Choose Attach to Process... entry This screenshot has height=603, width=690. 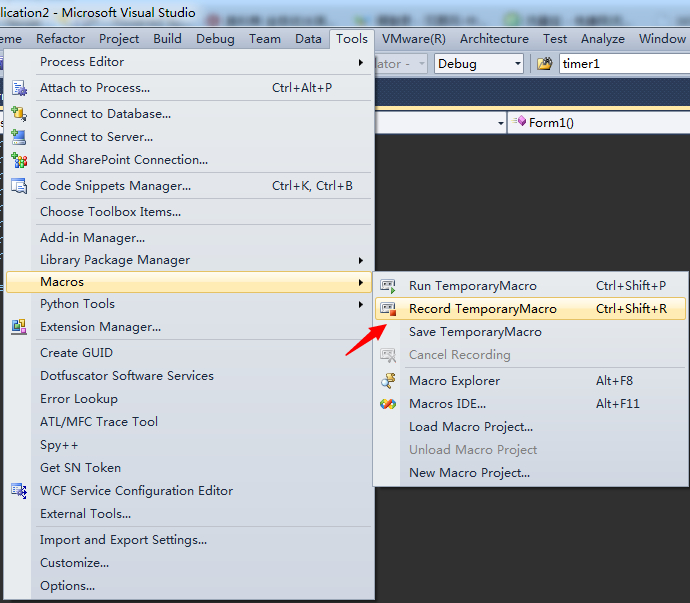click(188, 88)
